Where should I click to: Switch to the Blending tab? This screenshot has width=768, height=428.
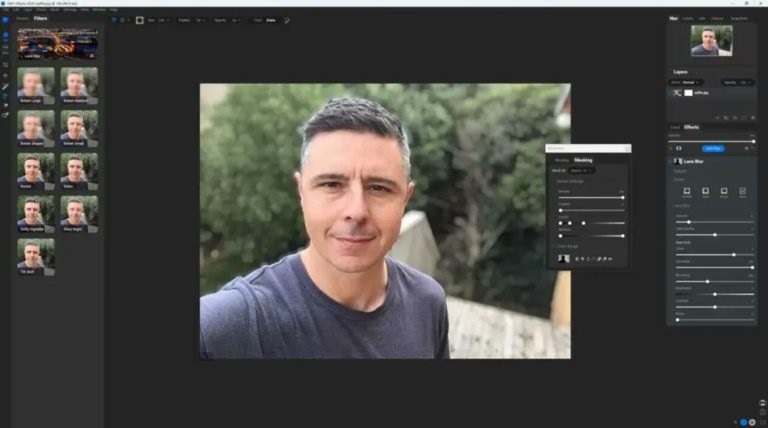pyautogui.click(x=561, y=160)
